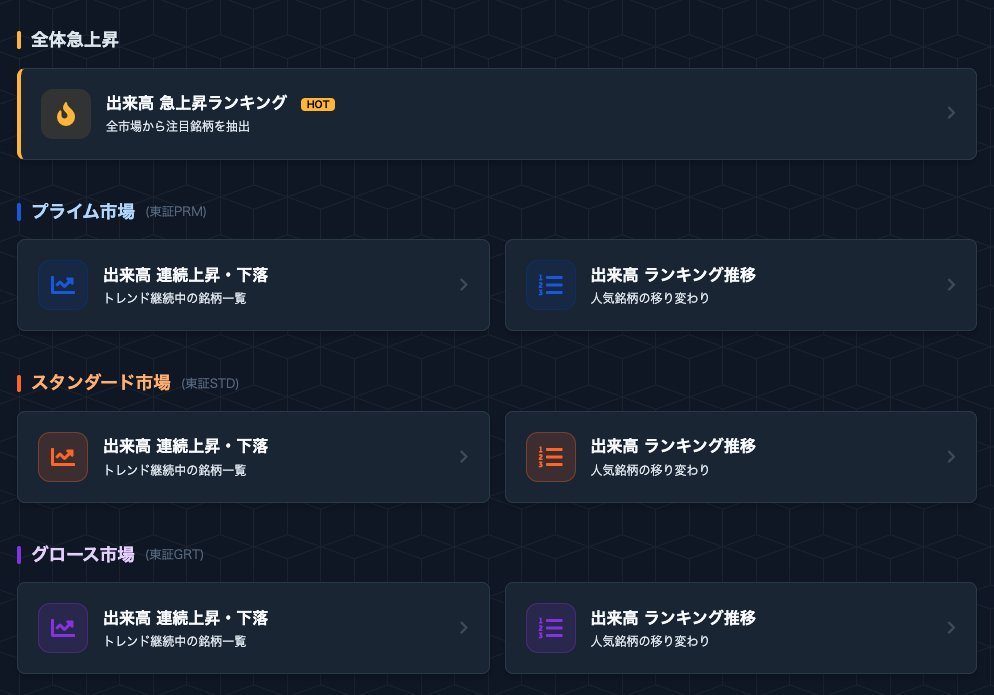Open chevron on Prime 連続上昇・下落 card

[x=463, y=285]
